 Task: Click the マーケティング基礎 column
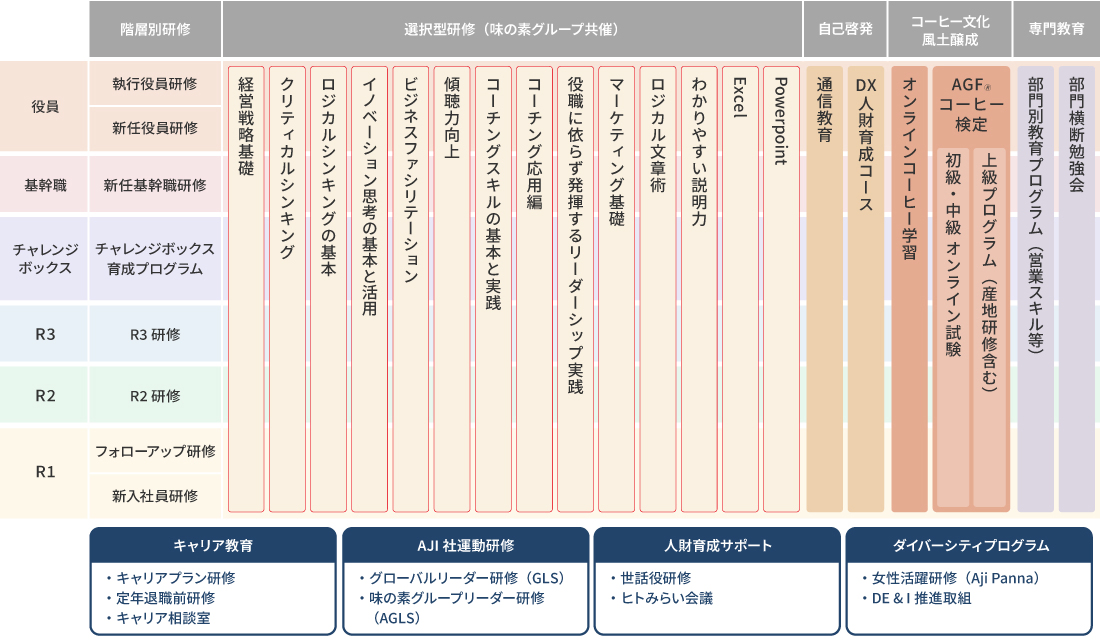tap(617, 289)
